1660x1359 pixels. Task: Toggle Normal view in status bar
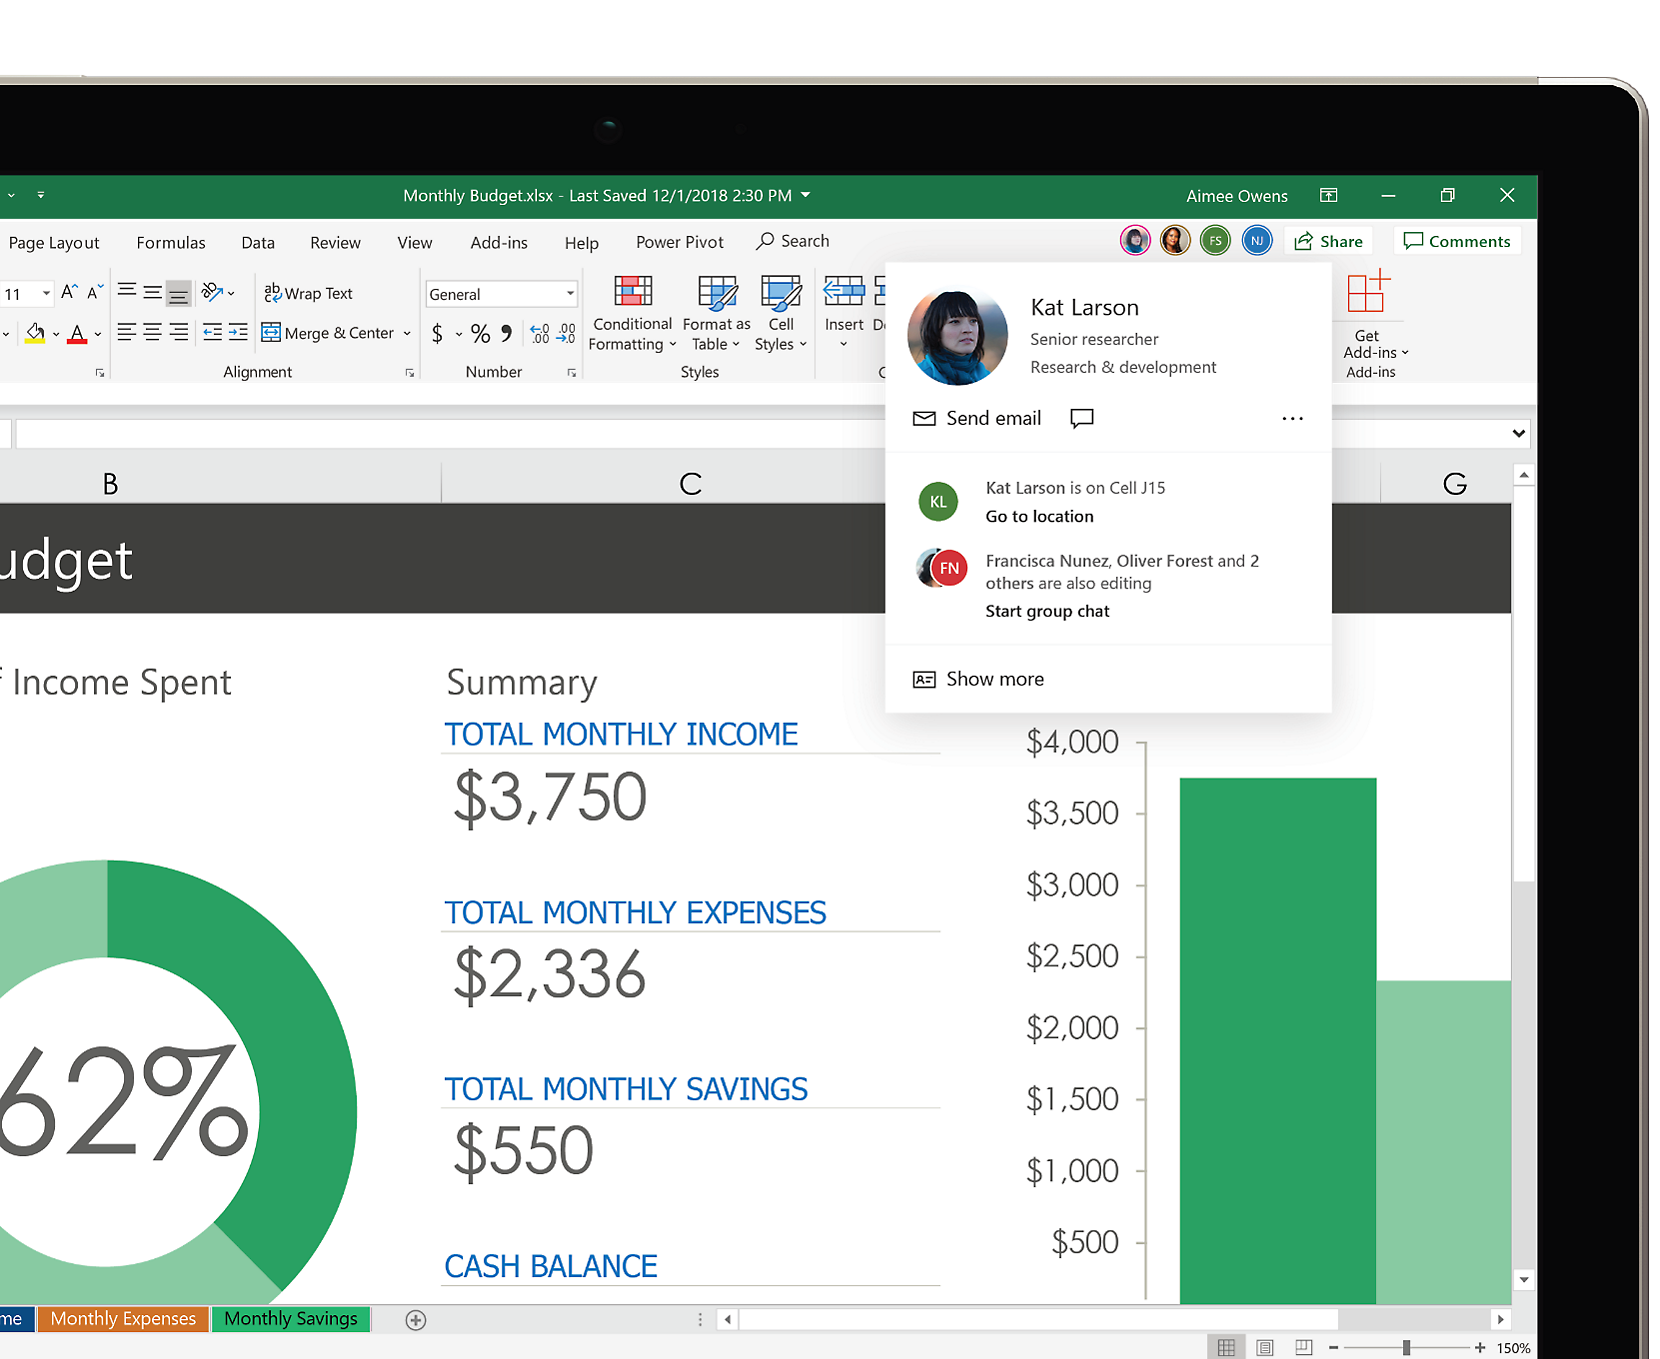(x=1226, y=1348)
